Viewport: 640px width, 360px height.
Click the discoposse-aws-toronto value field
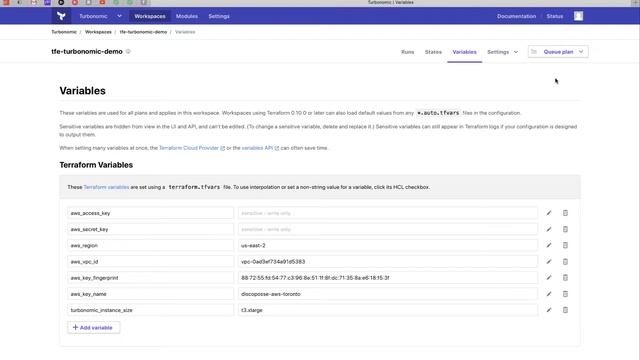point(388,294)
